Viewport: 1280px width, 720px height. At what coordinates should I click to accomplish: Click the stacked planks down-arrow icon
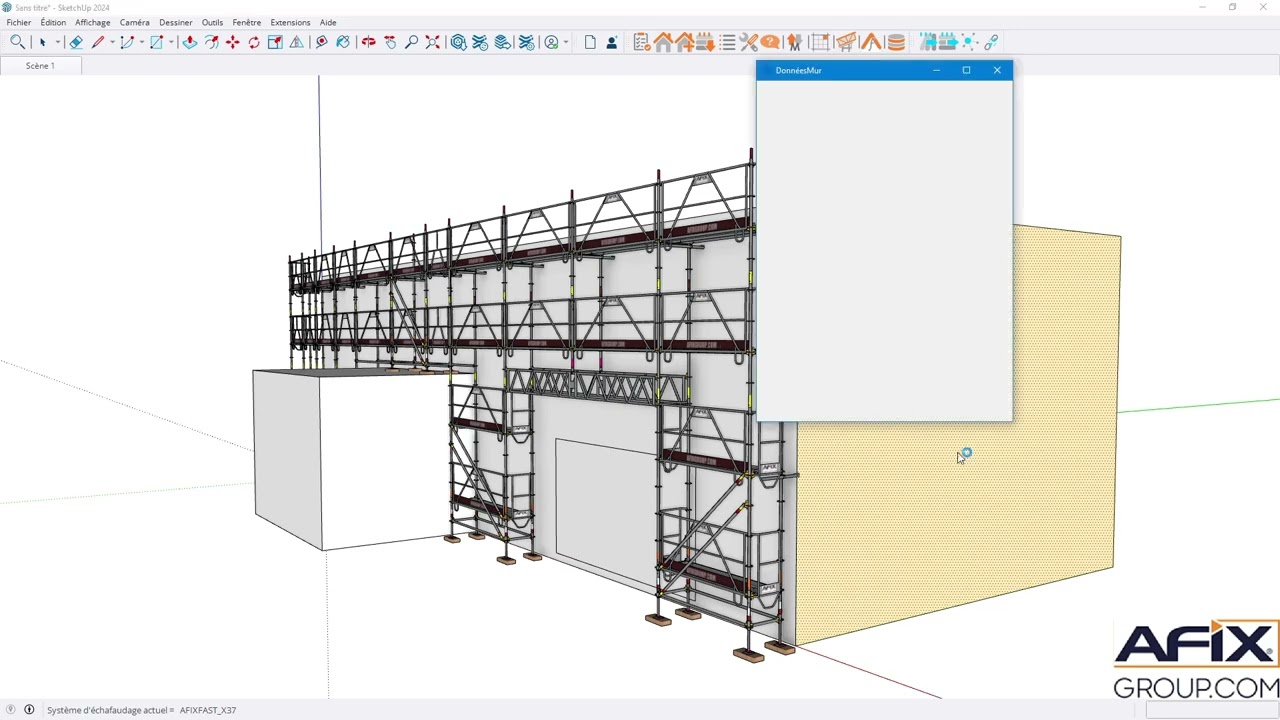(x=705, y=42)
